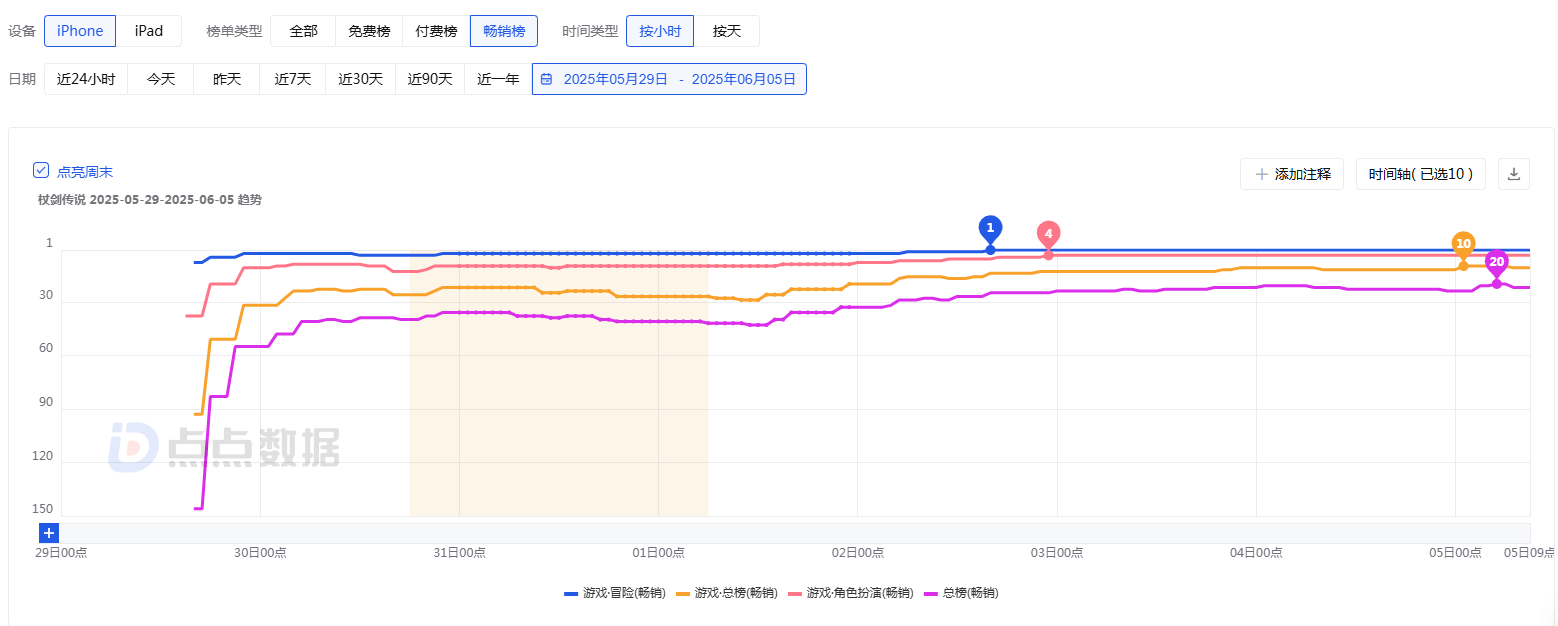Click the orange marker pin labeled 10

pyautogui.click(x=1463, y=245)
